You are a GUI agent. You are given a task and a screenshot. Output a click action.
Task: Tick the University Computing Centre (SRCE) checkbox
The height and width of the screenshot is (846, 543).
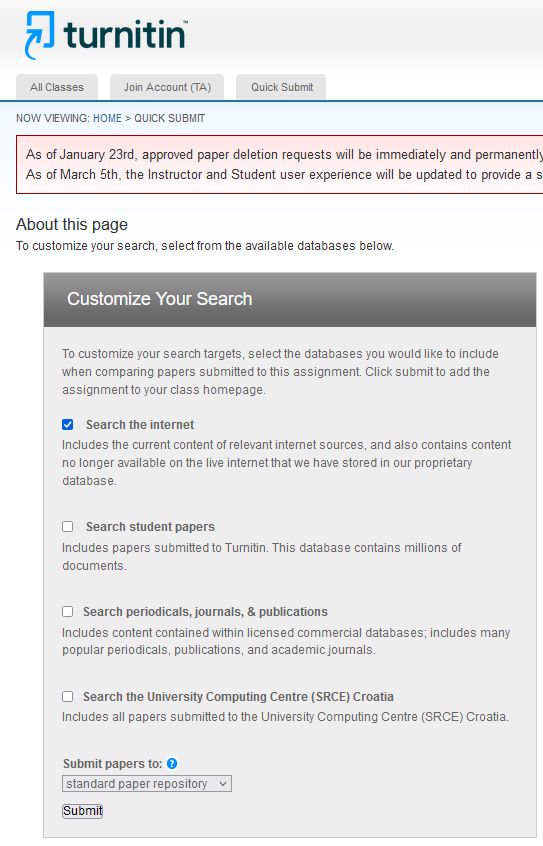(67, 697)
